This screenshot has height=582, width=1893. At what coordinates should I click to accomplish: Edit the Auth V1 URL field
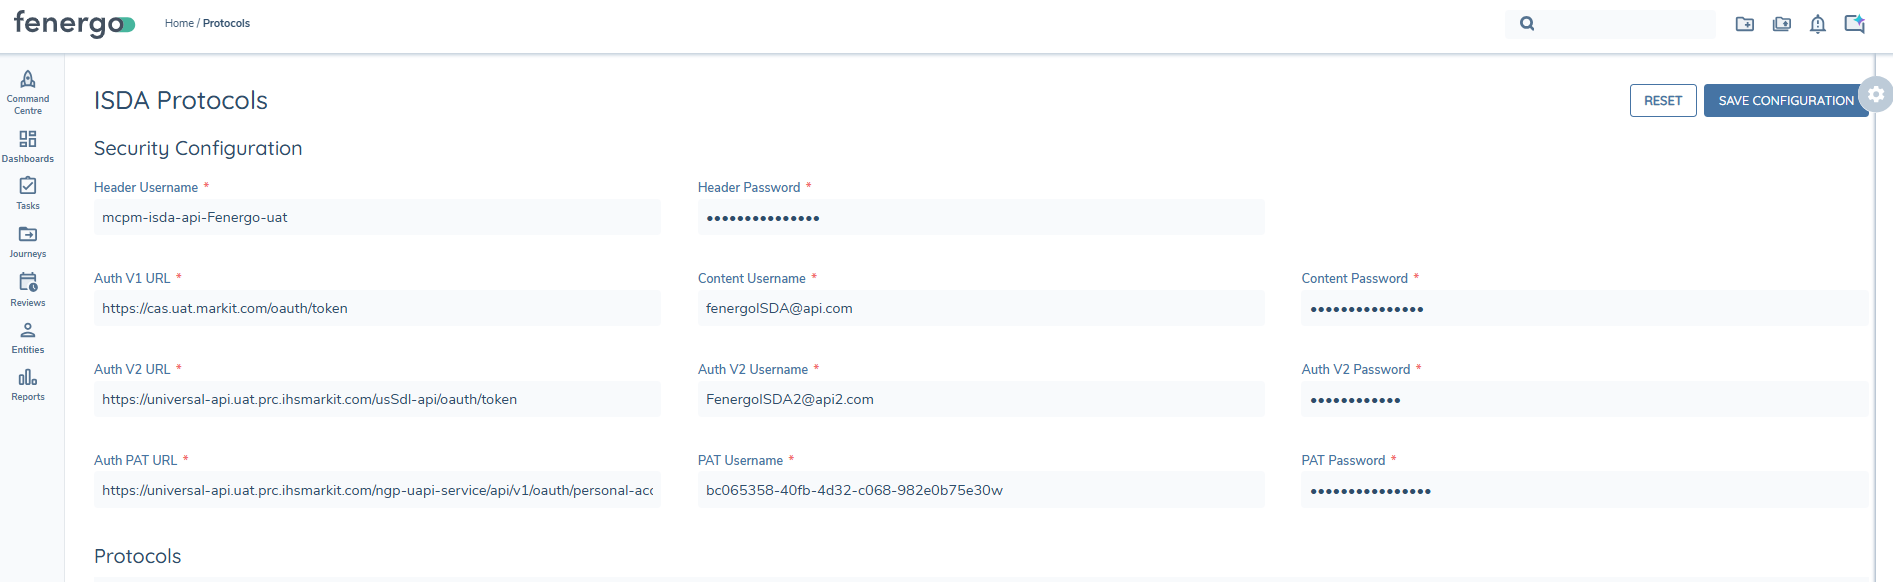pyautogui.click(x=377, y=308)
